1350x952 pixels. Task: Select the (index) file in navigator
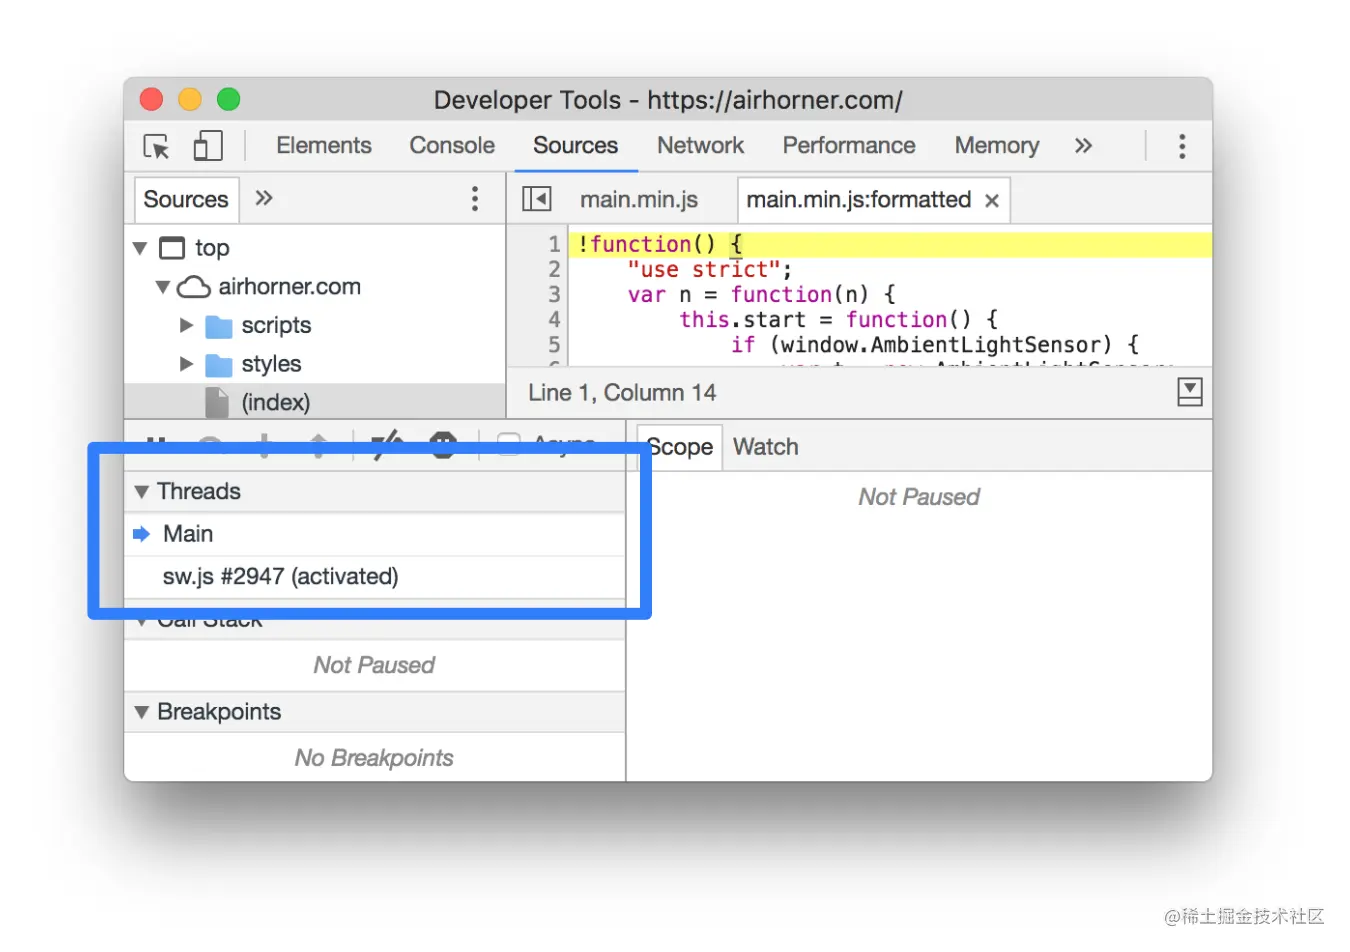coord(276,403)
